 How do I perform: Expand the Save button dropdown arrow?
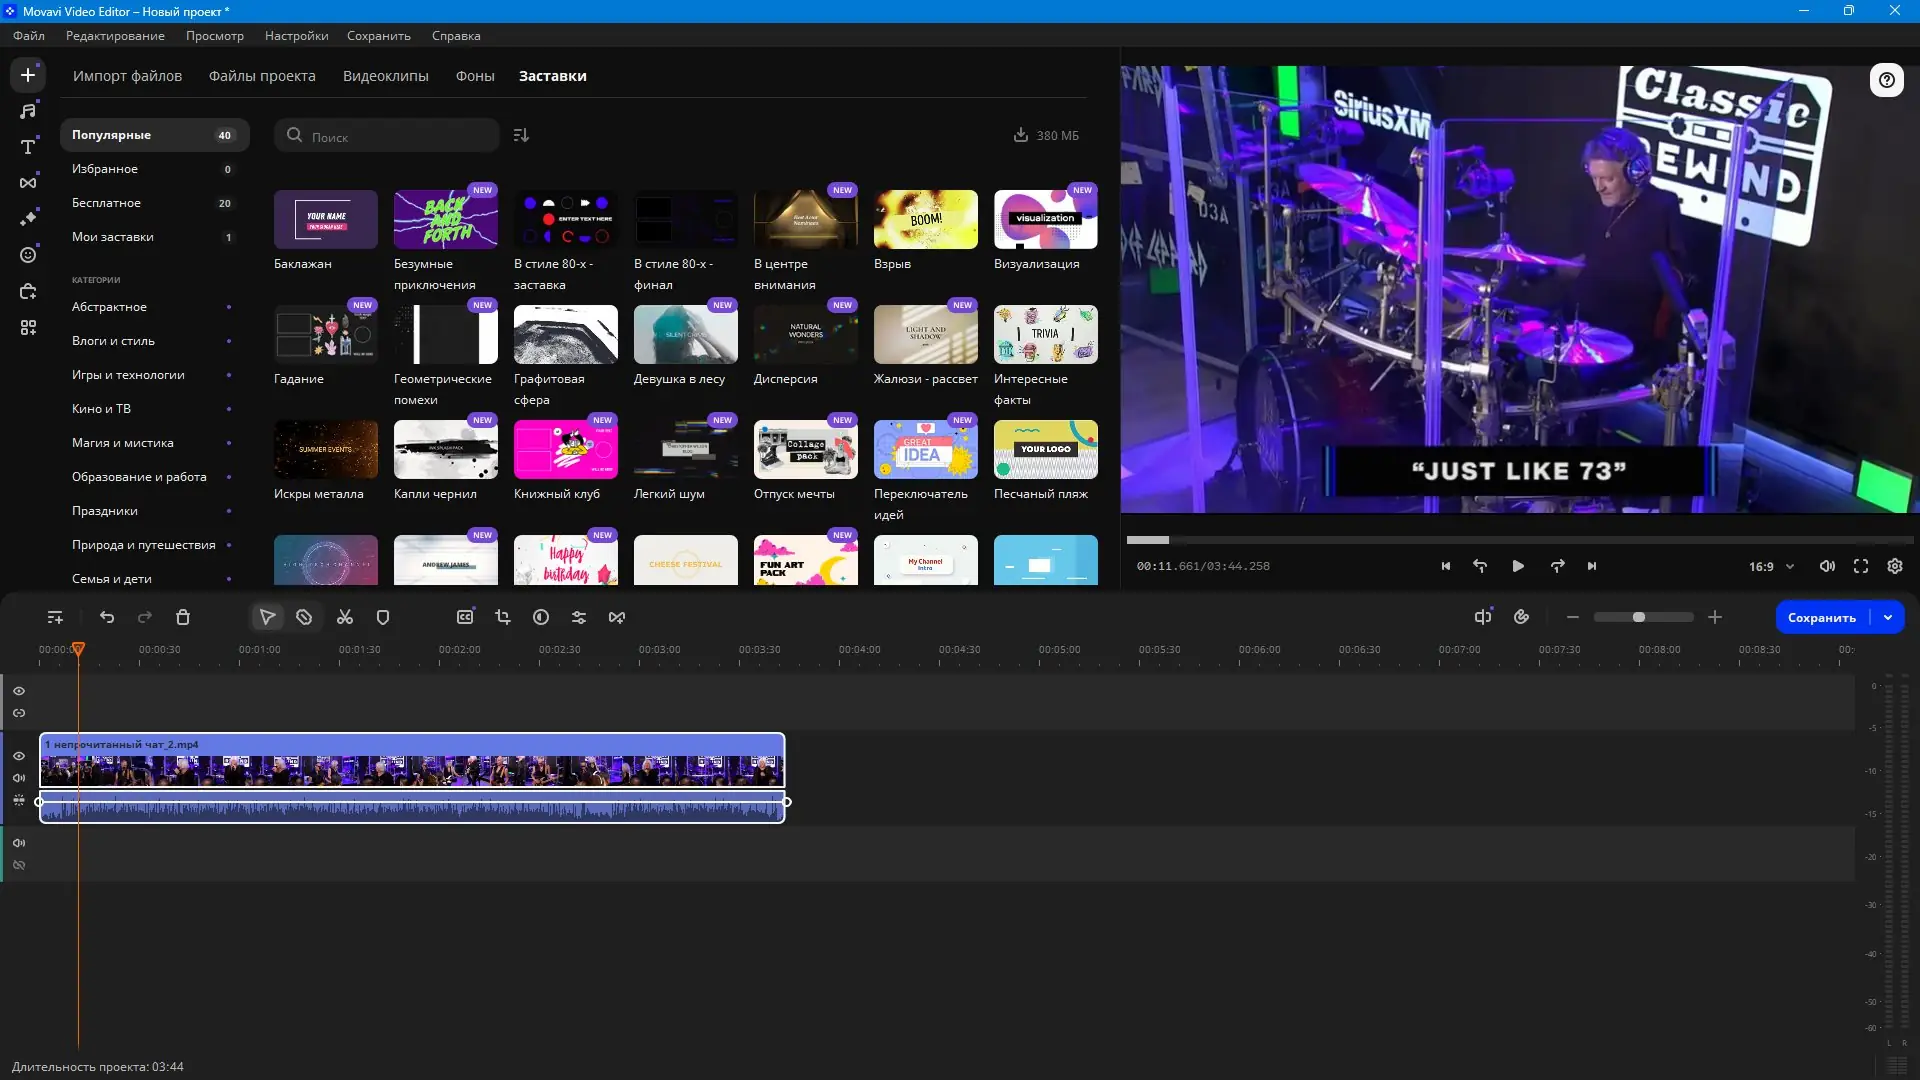point(1888,618)
